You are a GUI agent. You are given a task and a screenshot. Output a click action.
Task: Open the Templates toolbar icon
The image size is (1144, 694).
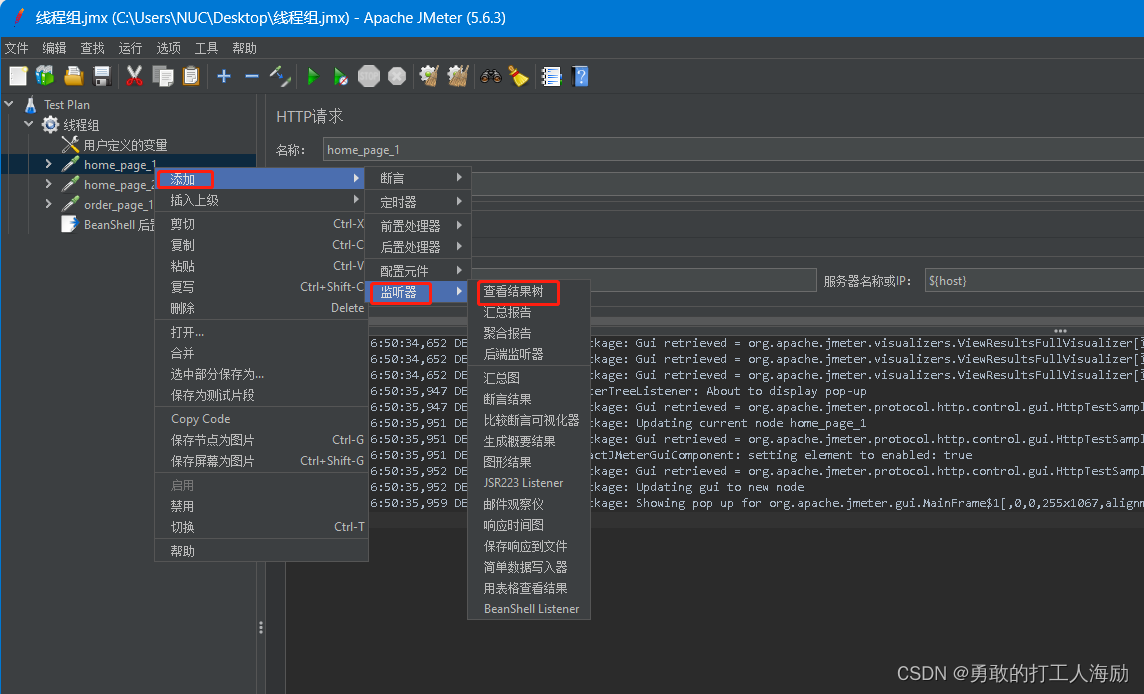click(45, 76)
